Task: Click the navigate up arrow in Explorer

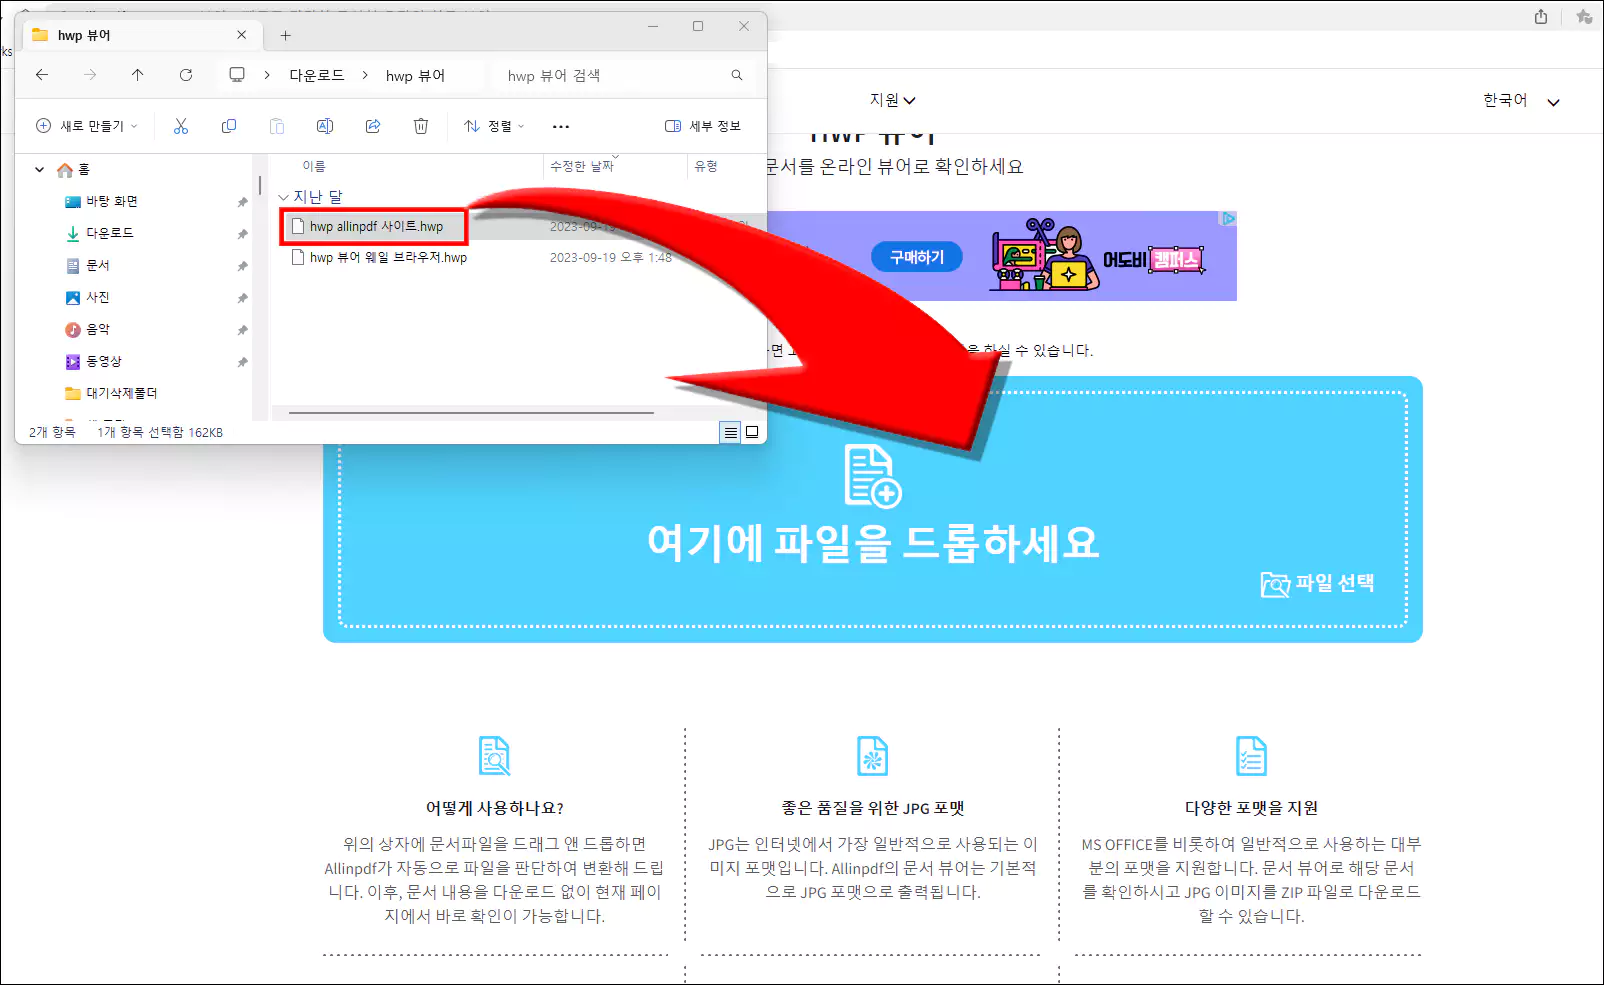Action: 138,75
